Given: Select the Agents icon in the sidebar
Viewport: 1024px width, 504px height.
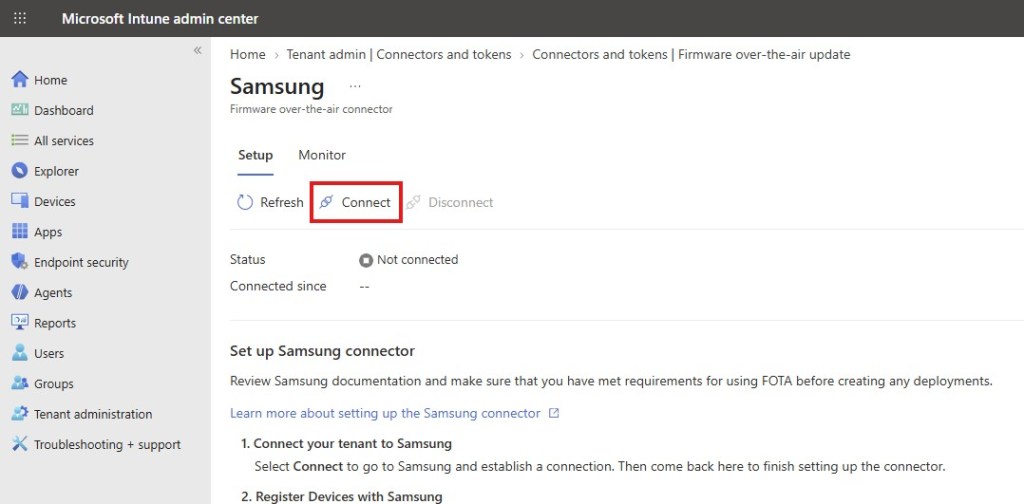Looking at the screenshot, I should click(x=20, y=292).
